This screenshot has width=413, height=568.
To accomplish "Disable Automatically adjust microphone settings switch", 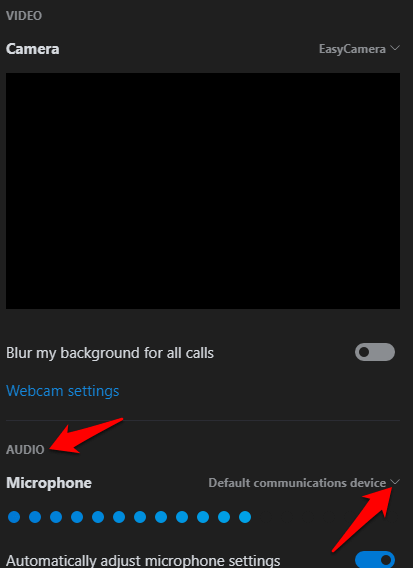I will (x=375, y=560).
